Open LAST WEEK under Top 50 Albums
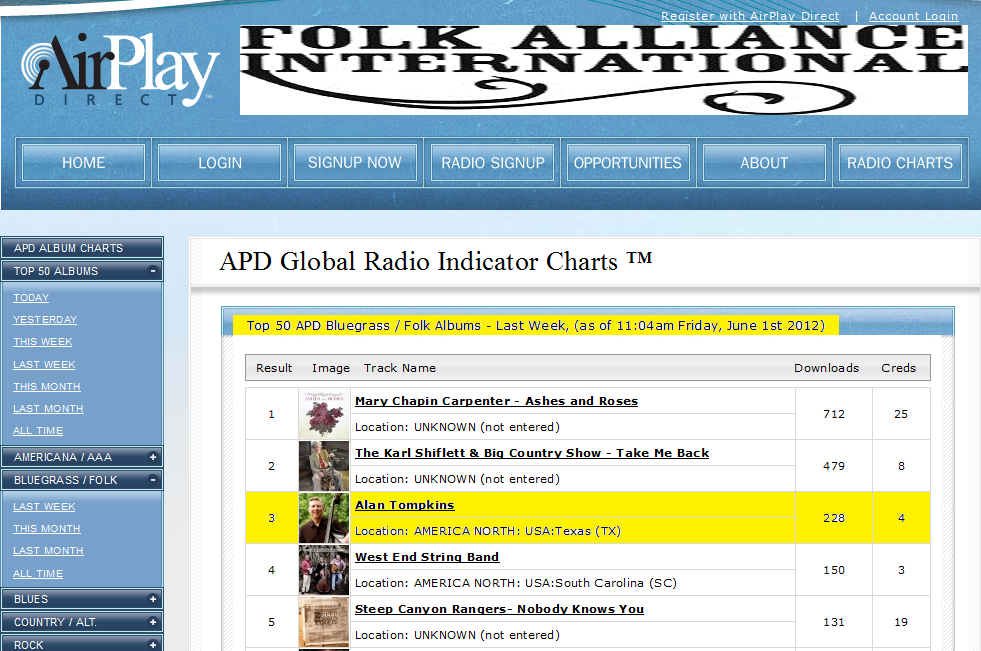This screenshot has height=651, width=981. click(x=44, y=365)
